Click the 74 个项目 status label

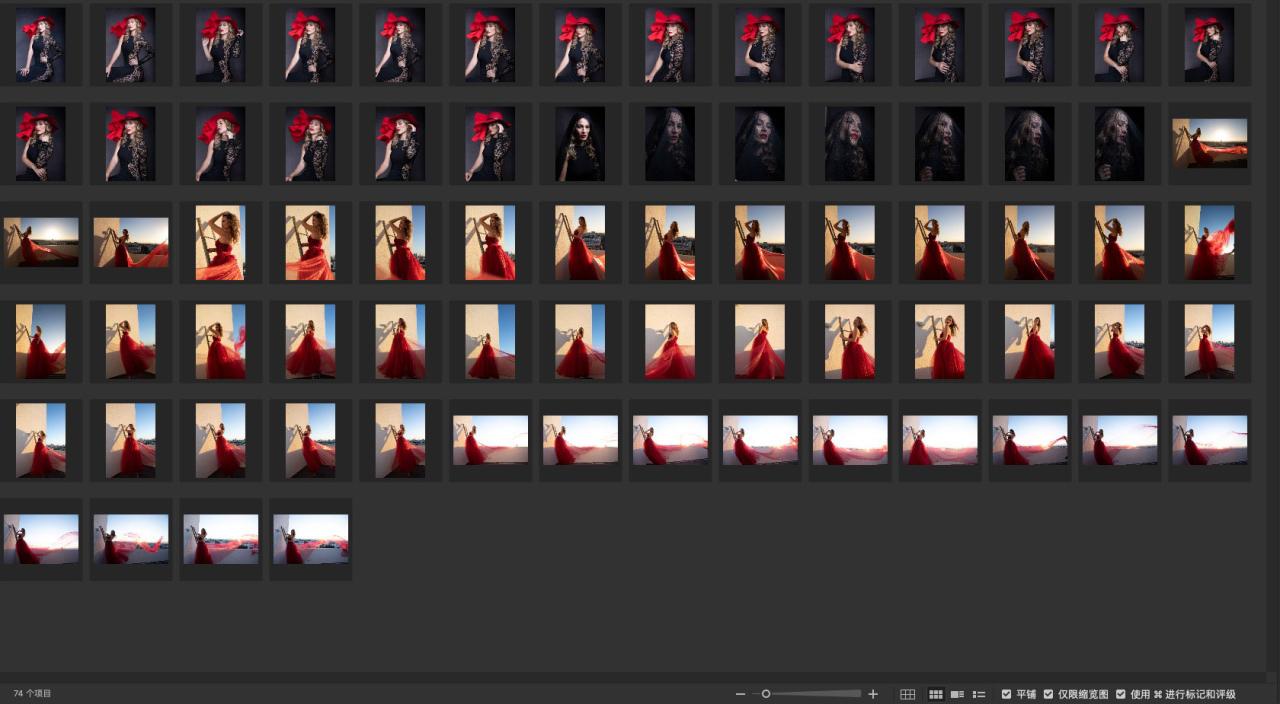(x=32, y=693)
